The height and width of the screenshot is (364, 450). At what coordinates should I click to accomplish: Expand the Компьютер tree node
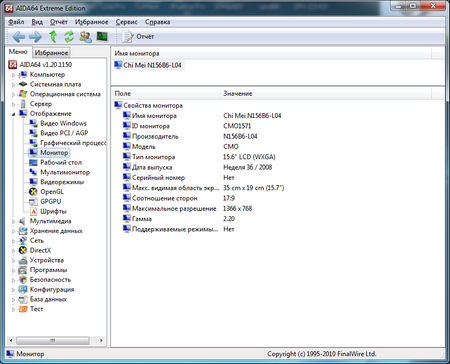click(14, 75)
